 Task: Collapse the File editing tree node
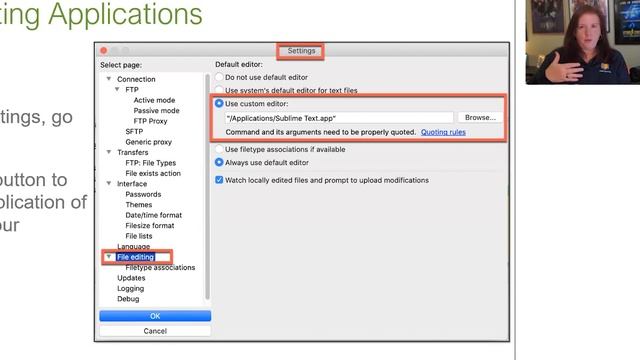click(109, 257)
